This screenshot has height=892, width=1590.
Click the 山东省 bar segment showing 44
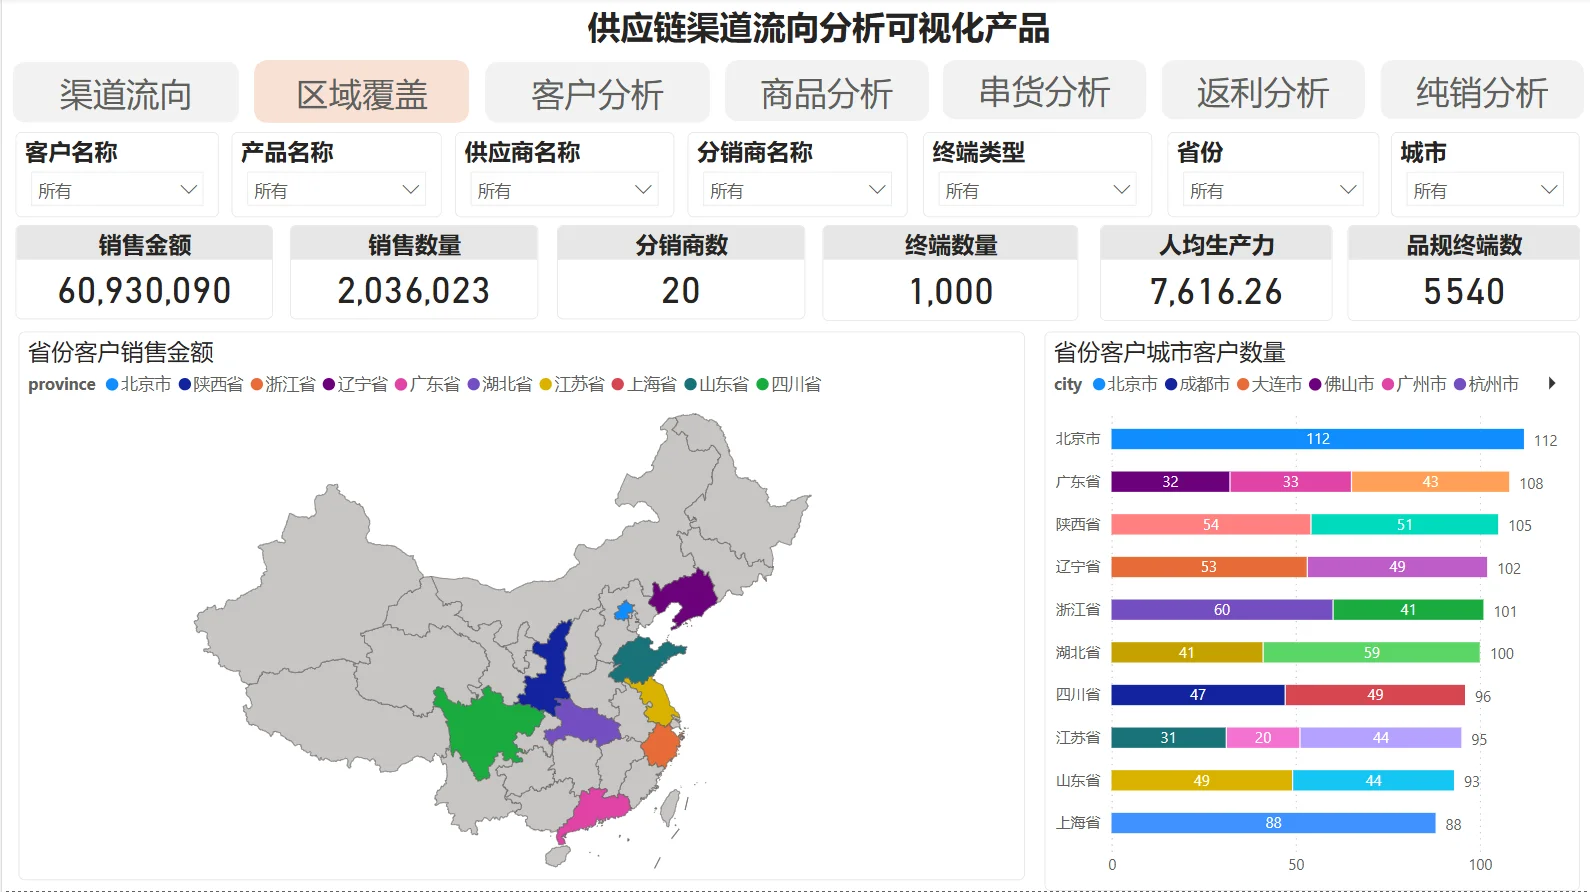tap(1373, 780)
